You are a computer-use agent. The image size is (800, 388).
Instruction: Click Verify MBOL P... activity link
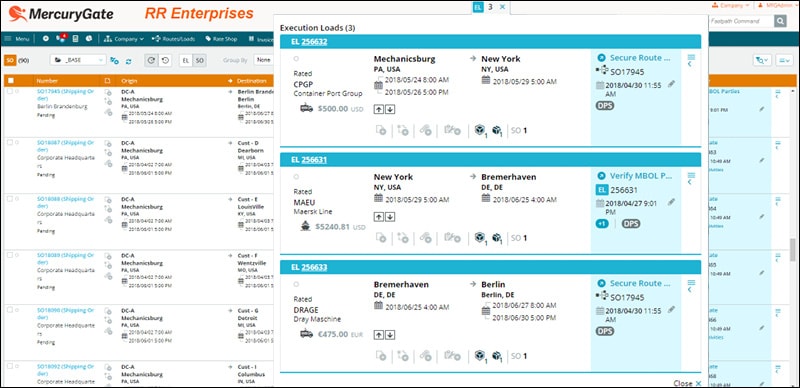(x=641, y=176)
